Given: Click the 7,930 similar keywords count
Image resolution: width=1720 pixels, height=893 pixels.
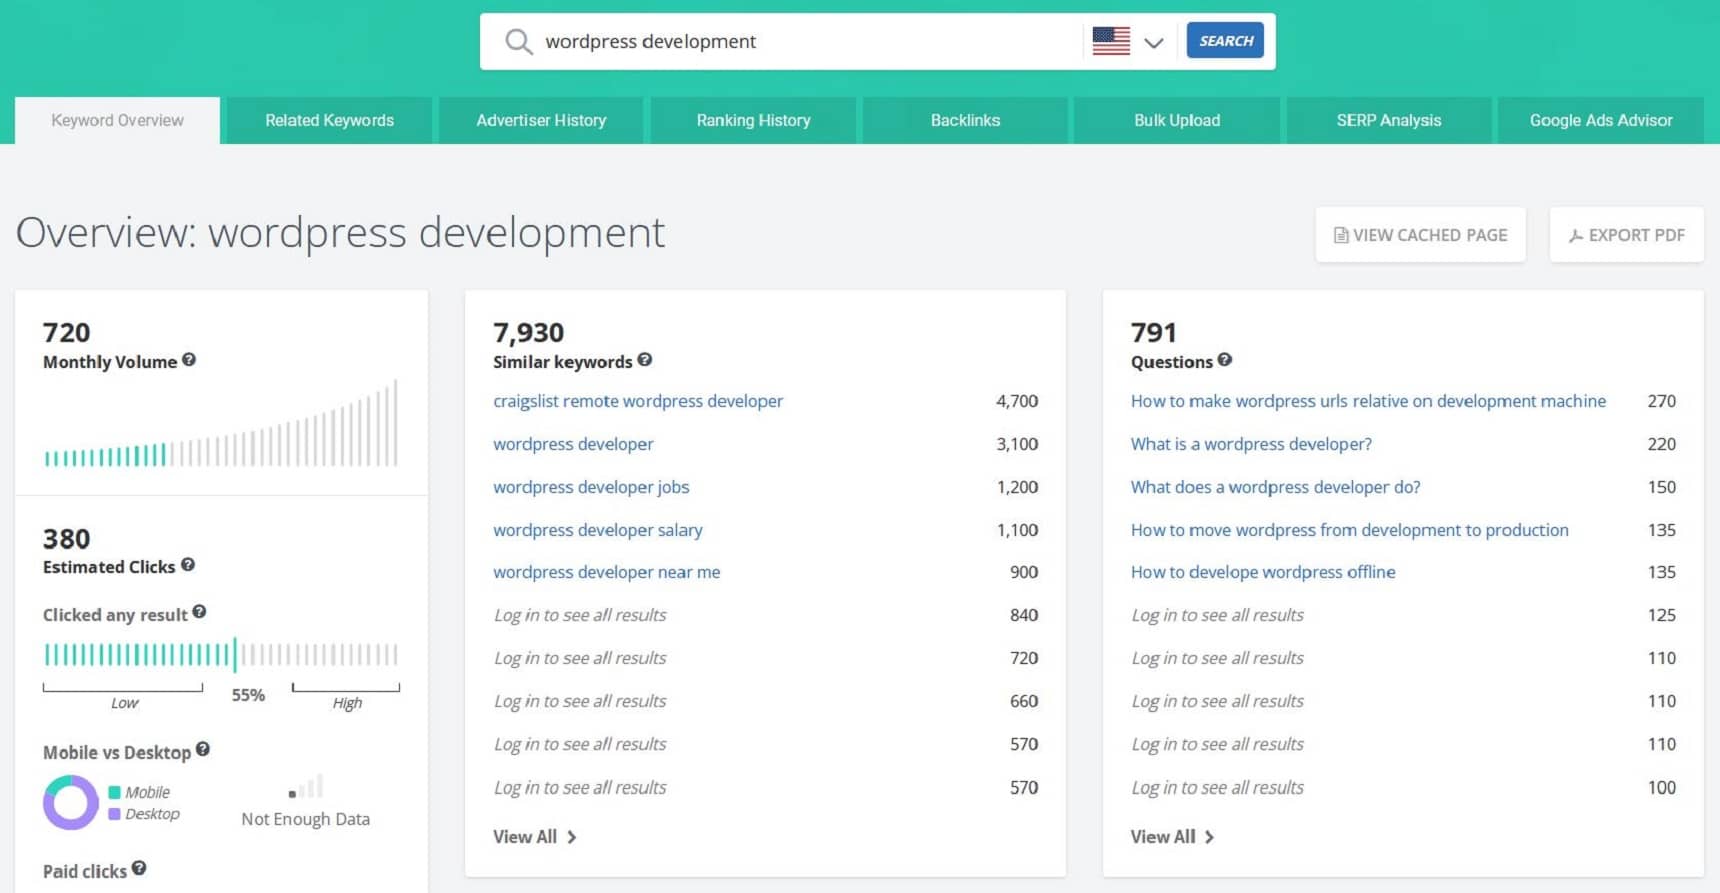Looking at the screenshot, I should pyautogui.click(x=528, y=332).
